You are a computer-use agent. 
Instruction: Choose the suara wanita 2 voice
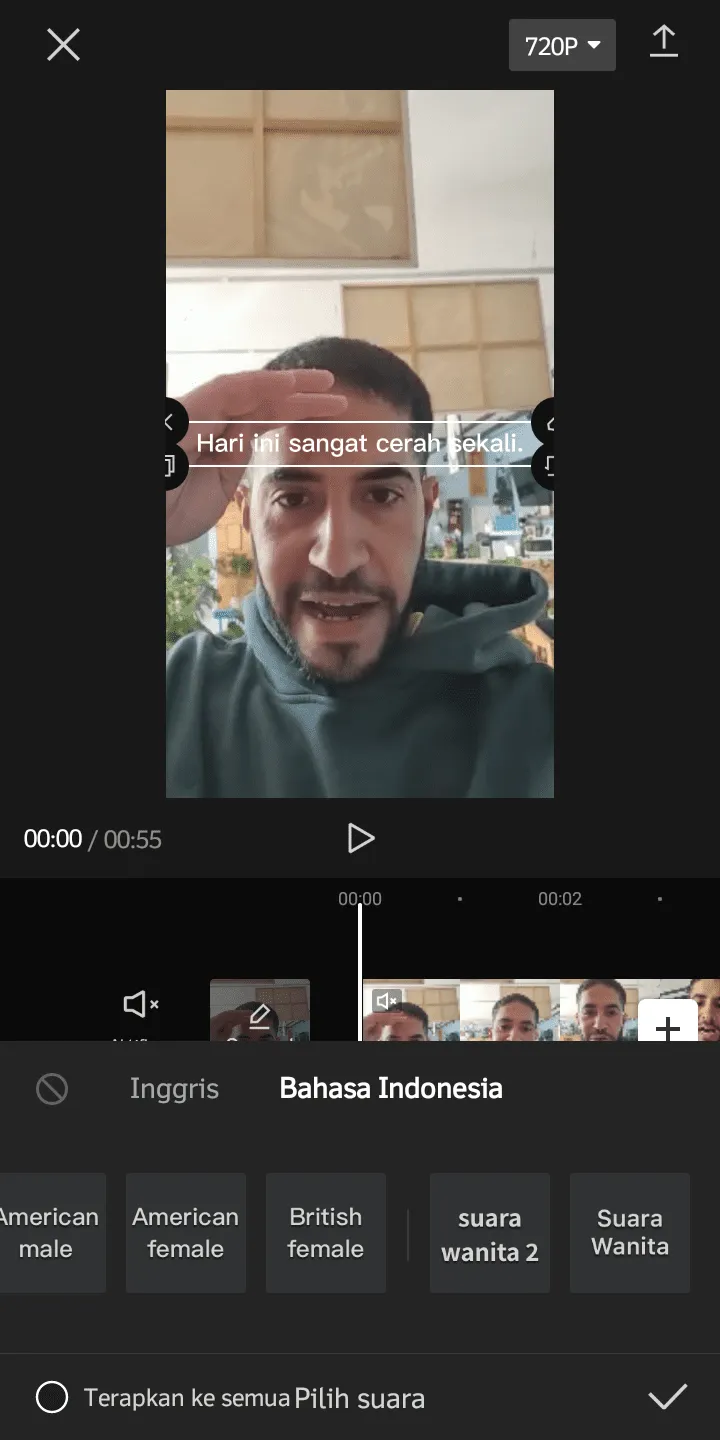coord(490,1233)
